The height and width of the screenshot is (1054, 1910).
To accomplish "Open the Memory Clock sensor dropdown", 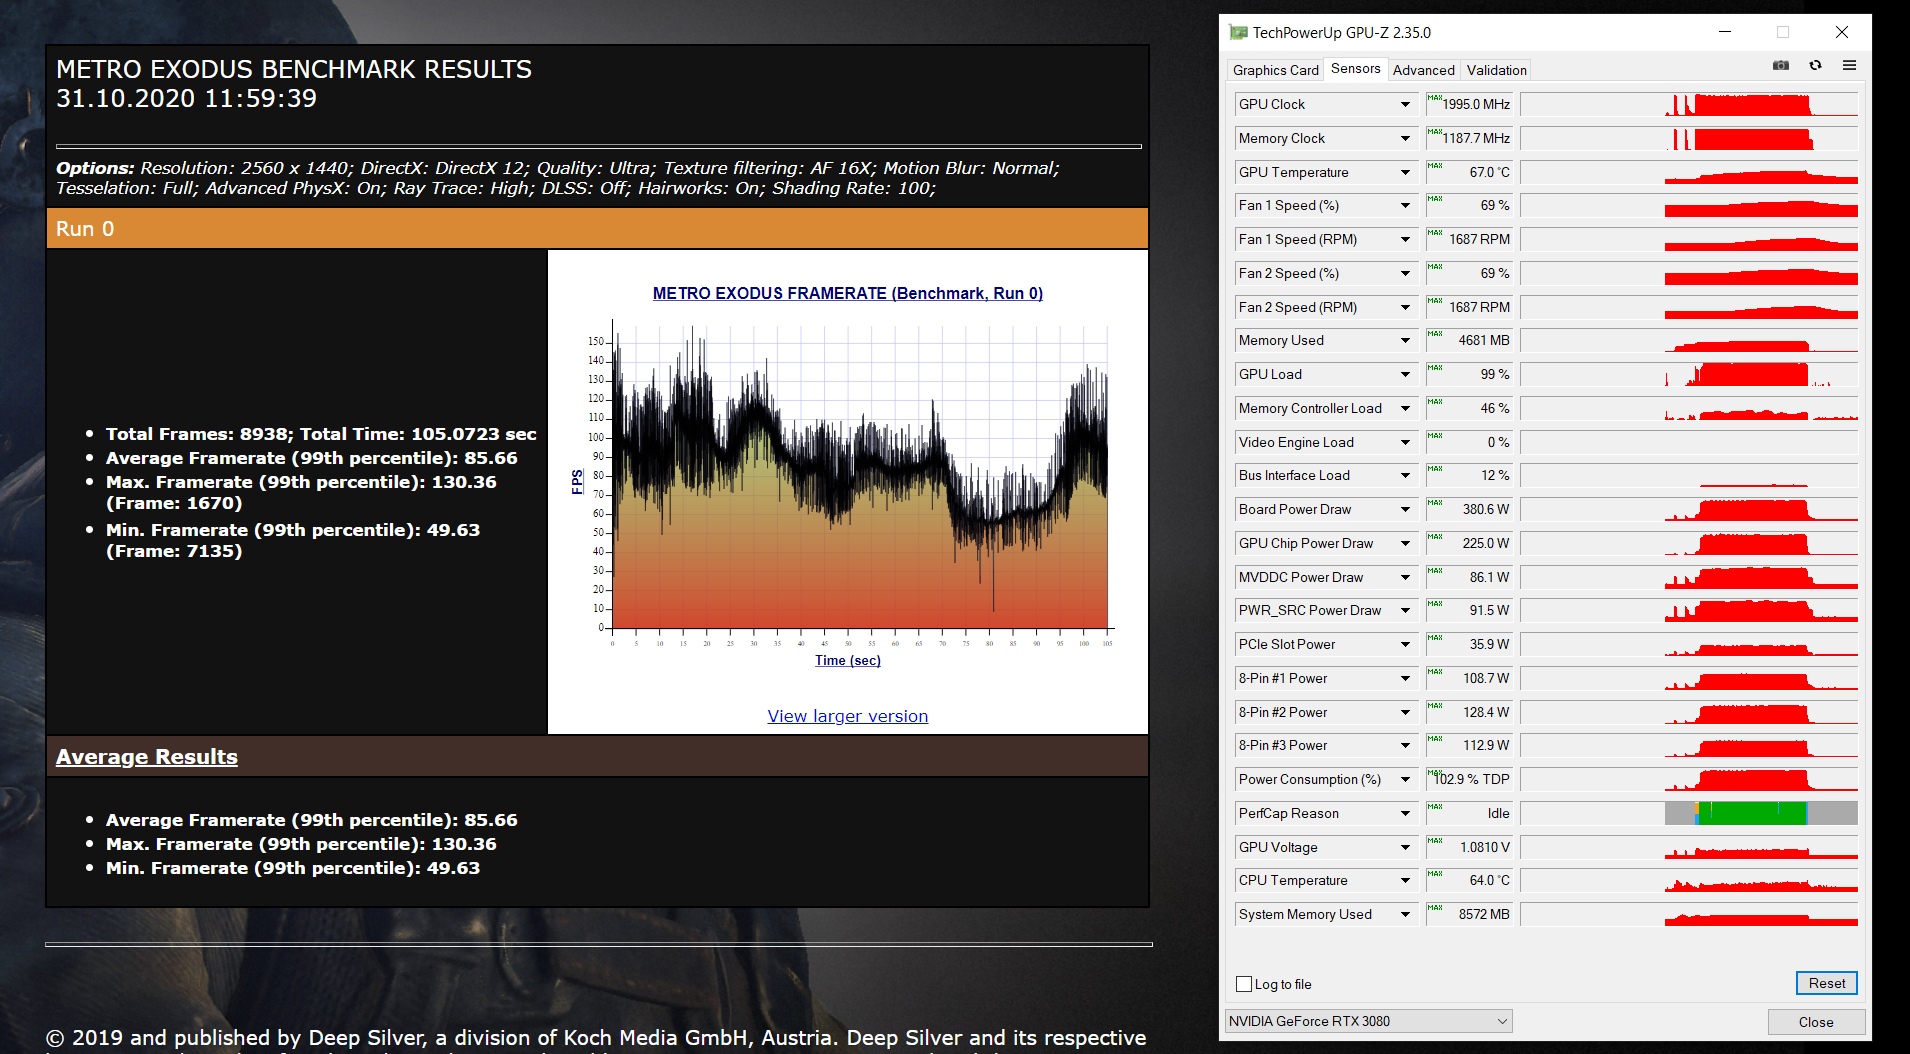I will [x=1405, y=138].
